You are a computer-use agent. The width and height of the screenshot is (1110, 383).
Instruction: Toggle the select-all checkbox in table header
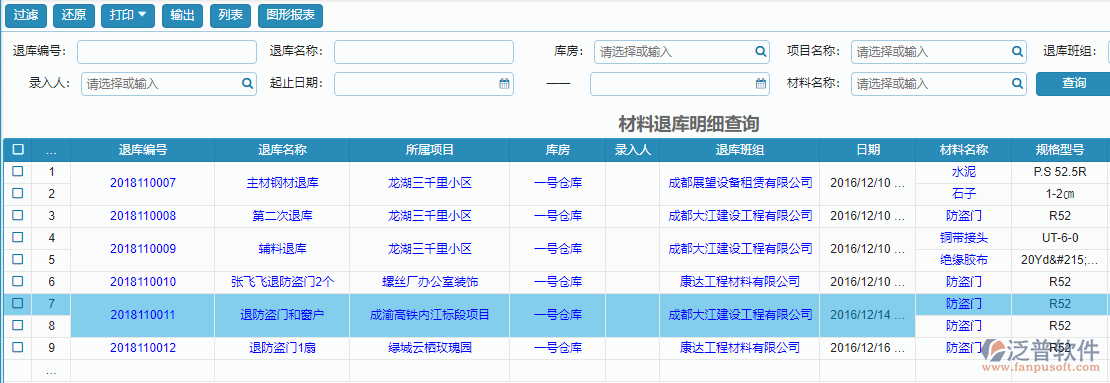tap(18, 149)
